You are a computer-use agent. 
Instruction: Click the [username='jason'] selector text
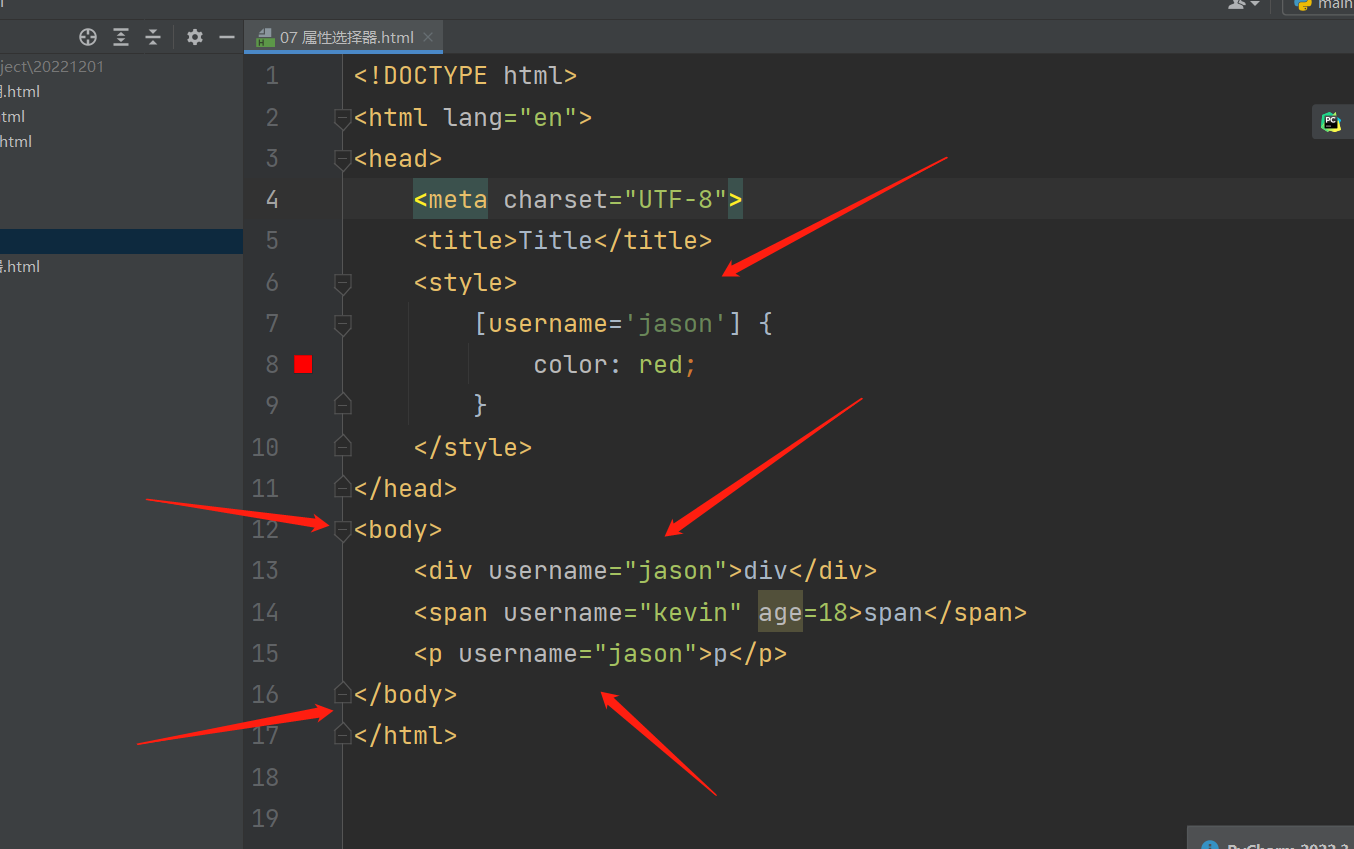(x=608, y=324)
